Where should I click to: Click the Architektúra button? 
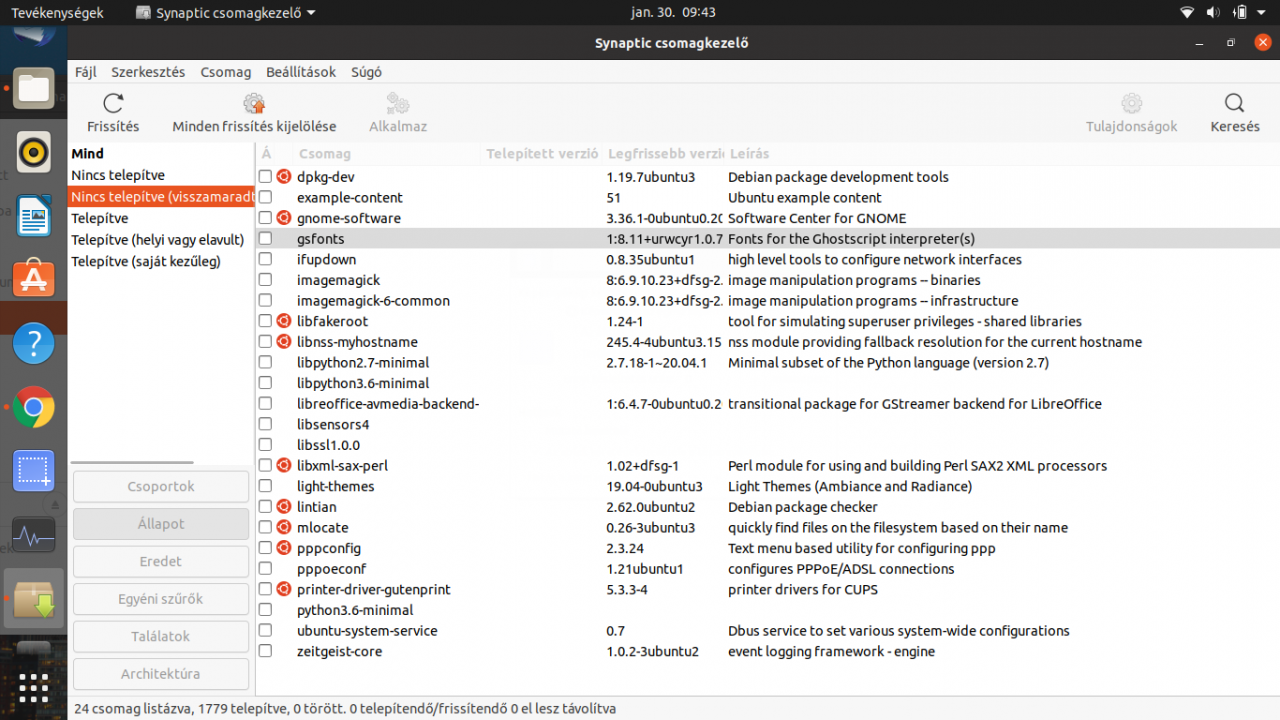point(161,674)
